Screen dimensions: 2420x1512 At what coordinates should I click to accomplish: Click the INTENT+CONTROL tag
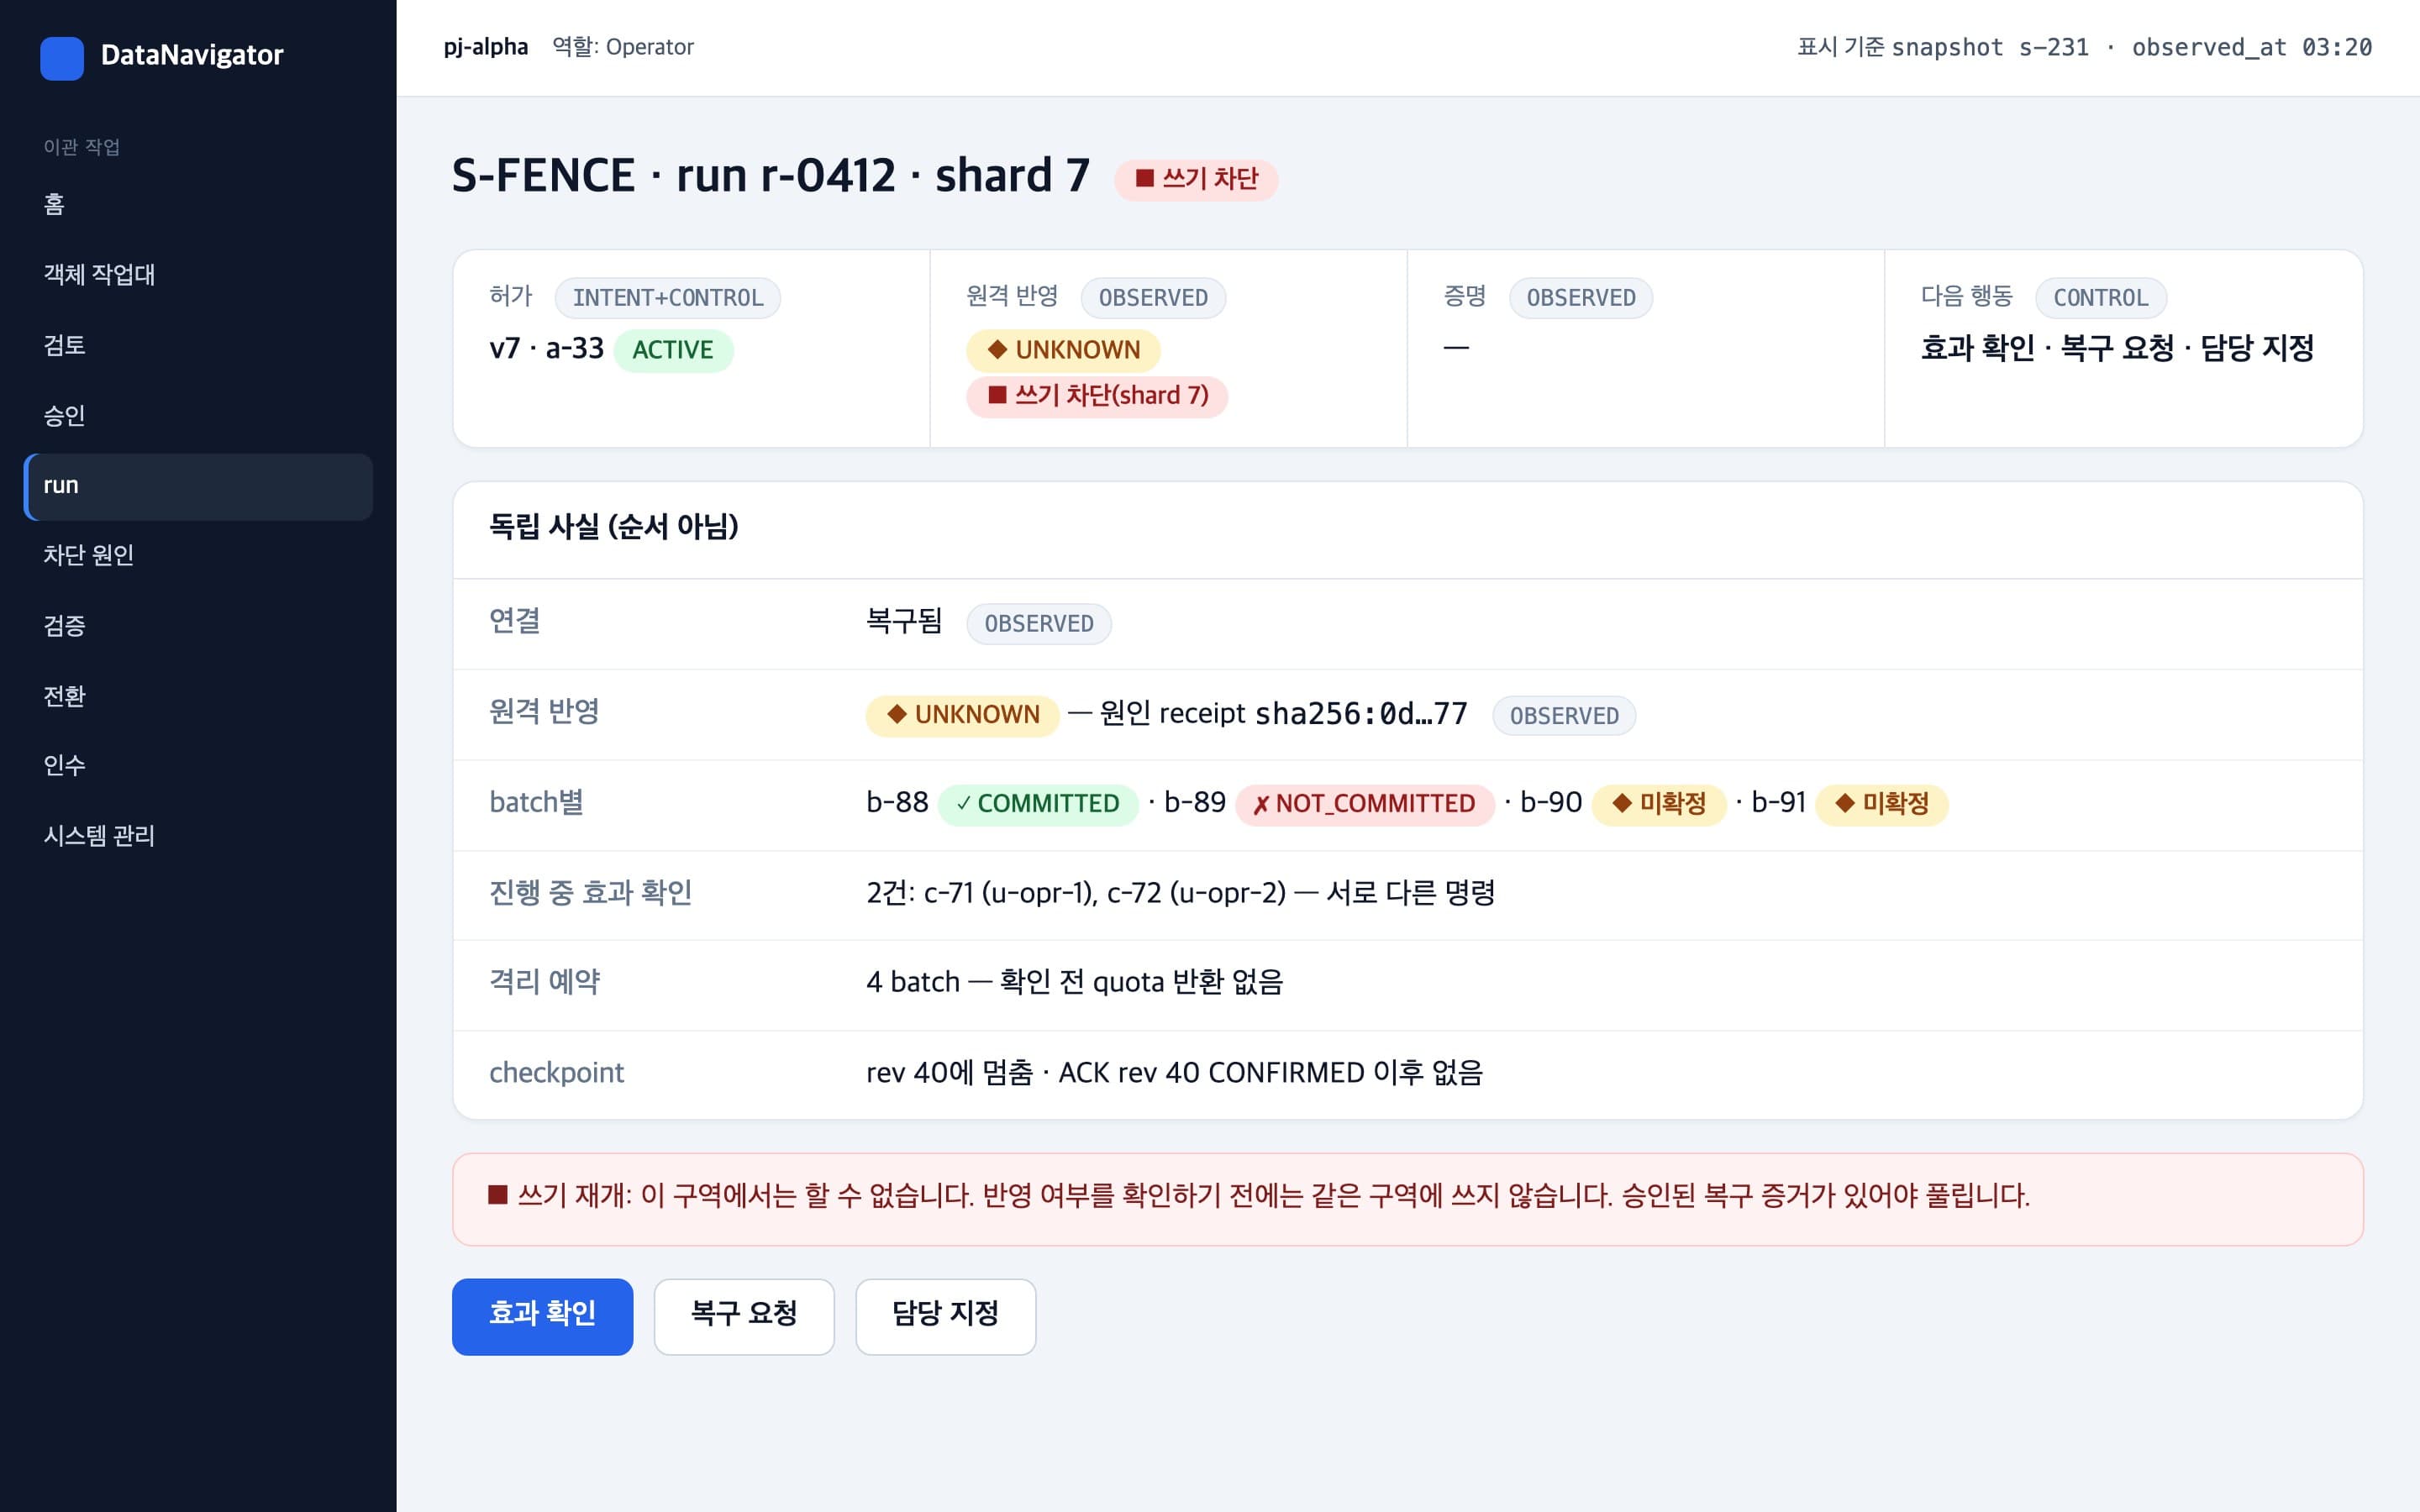(668, 298)
